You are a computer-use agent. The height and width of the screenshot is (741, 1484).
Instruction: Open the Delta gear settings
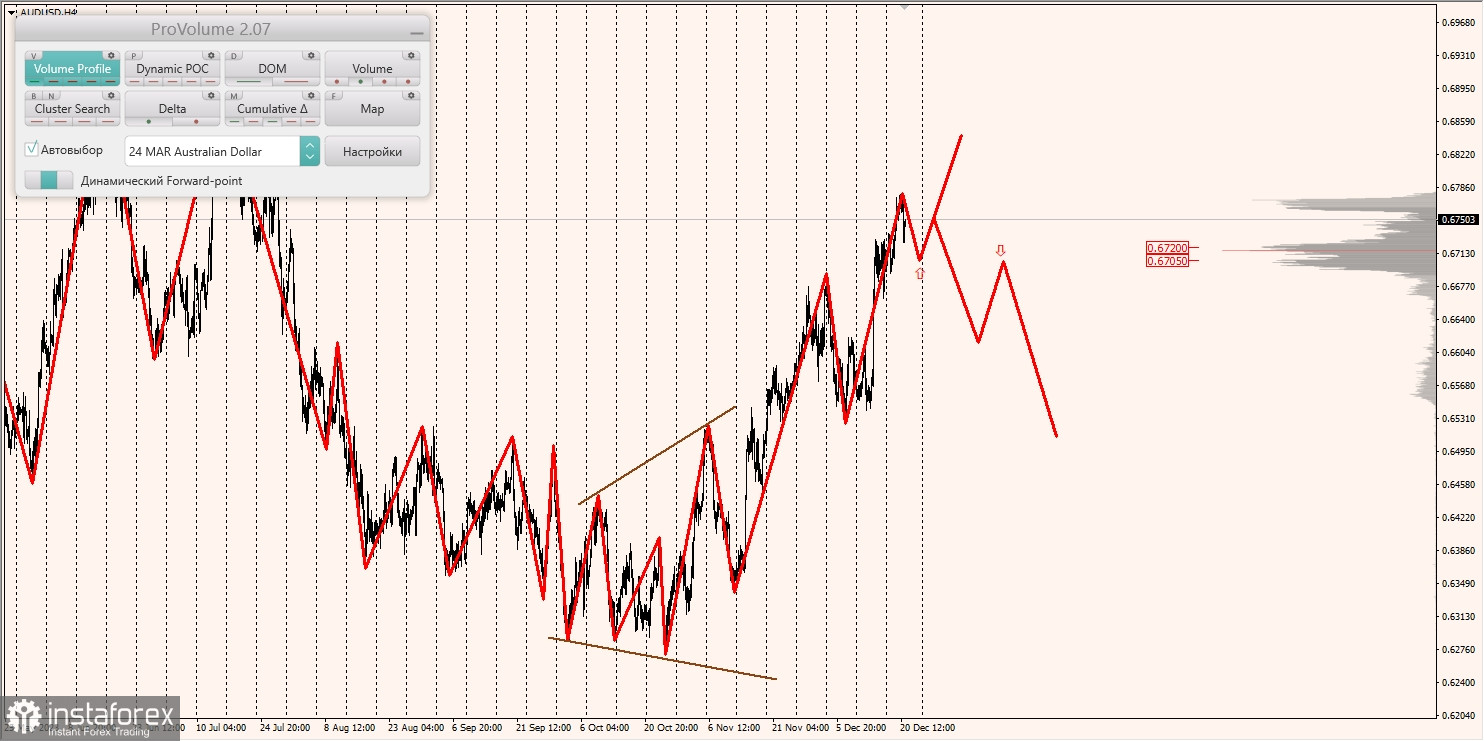point(211,96)
